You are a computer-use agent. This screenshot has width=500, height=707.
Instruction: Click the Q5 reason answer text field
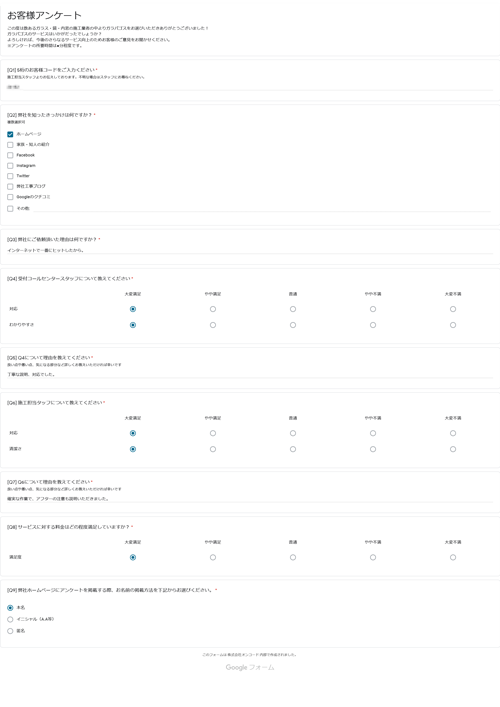(250, 374)
